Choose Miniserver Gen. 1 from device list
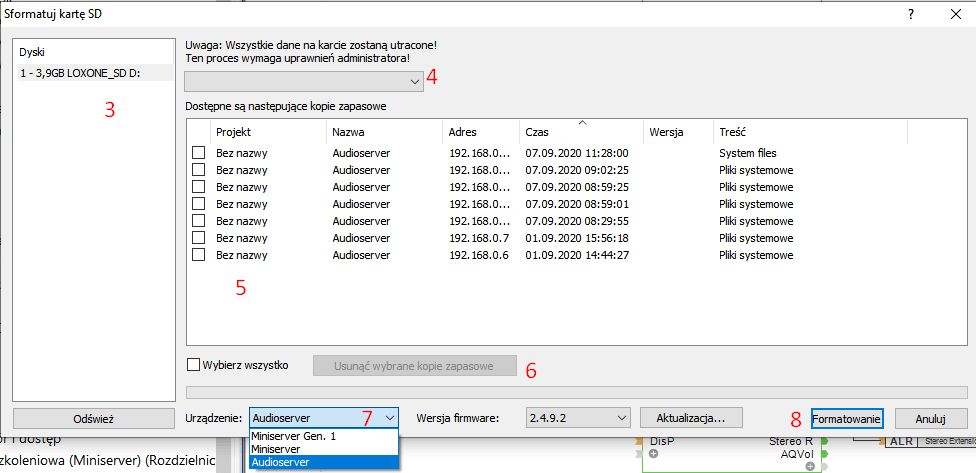Viewport: 976px width, 473px height. coord(293,436)
